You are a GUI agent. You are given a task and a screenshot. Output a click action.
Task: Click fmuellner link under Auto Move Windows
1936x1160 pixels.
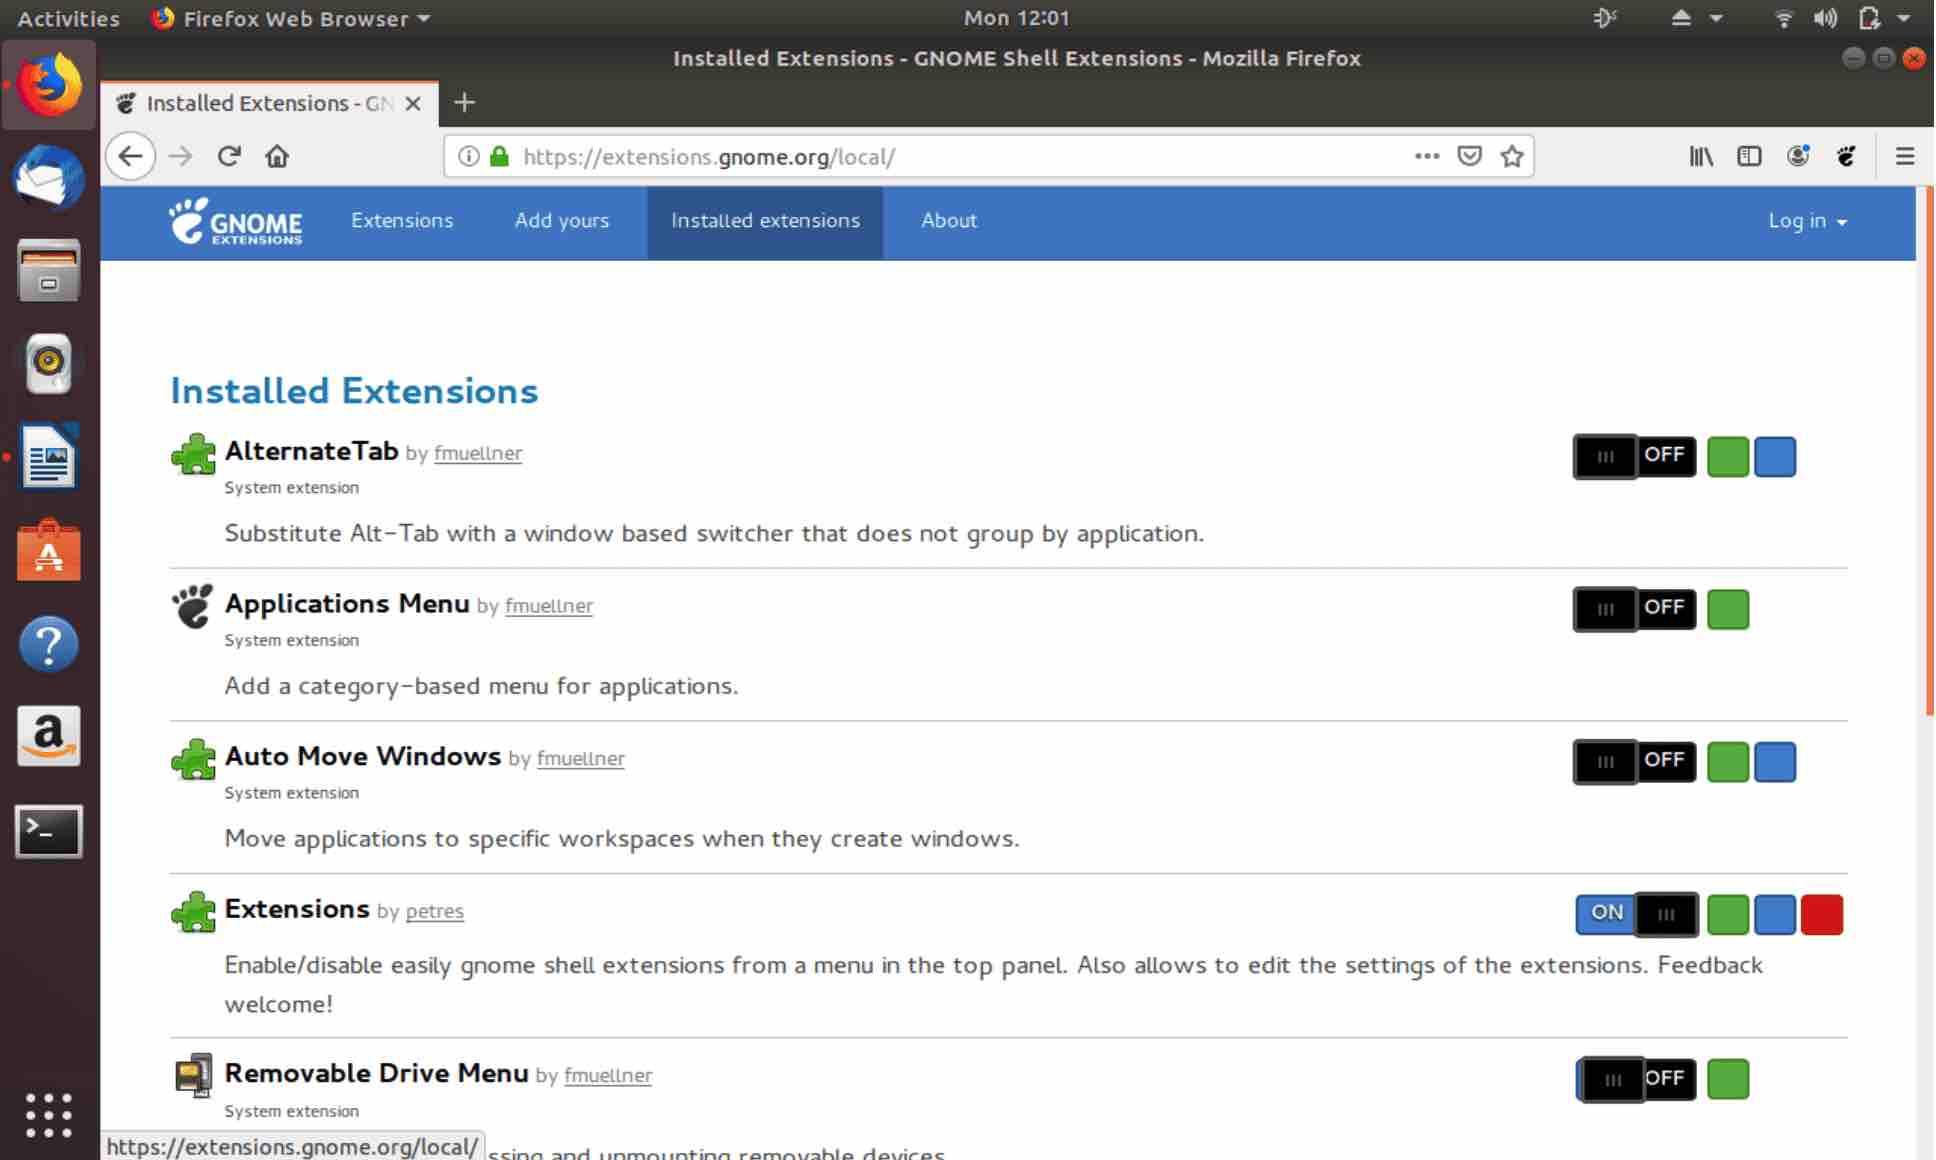pyautogui.click(x=581, y=758)
